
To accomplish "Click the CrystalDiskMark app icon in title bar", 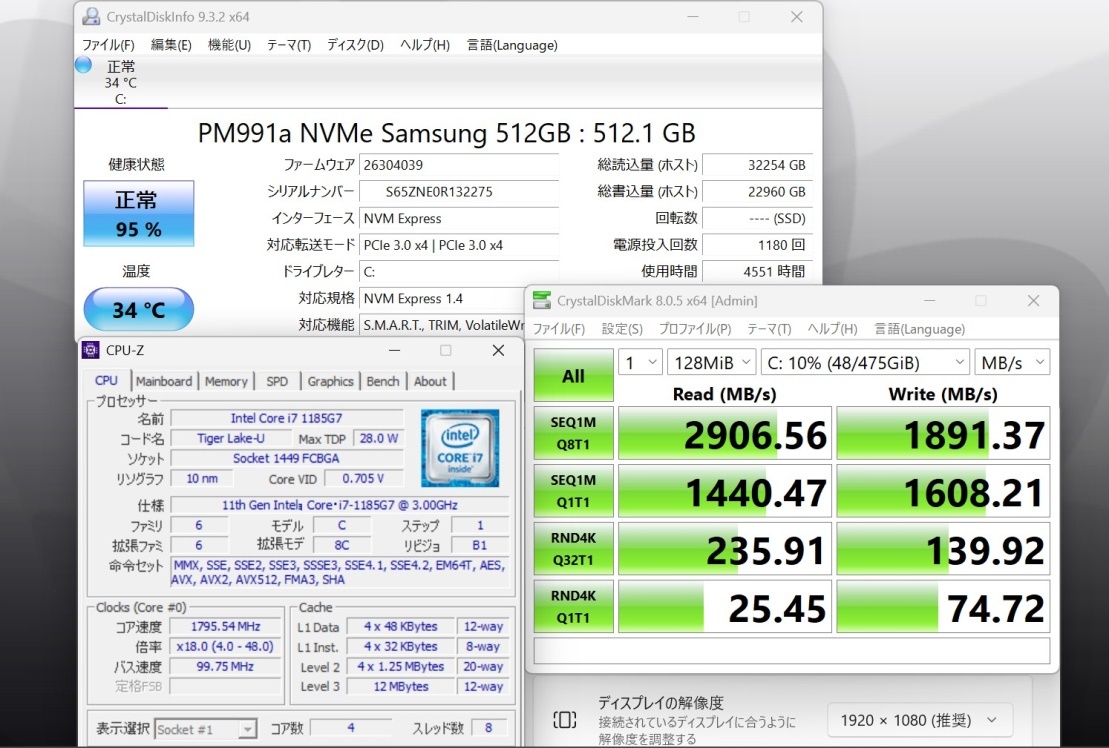I will pyautogui.click(x=542, y=300).
